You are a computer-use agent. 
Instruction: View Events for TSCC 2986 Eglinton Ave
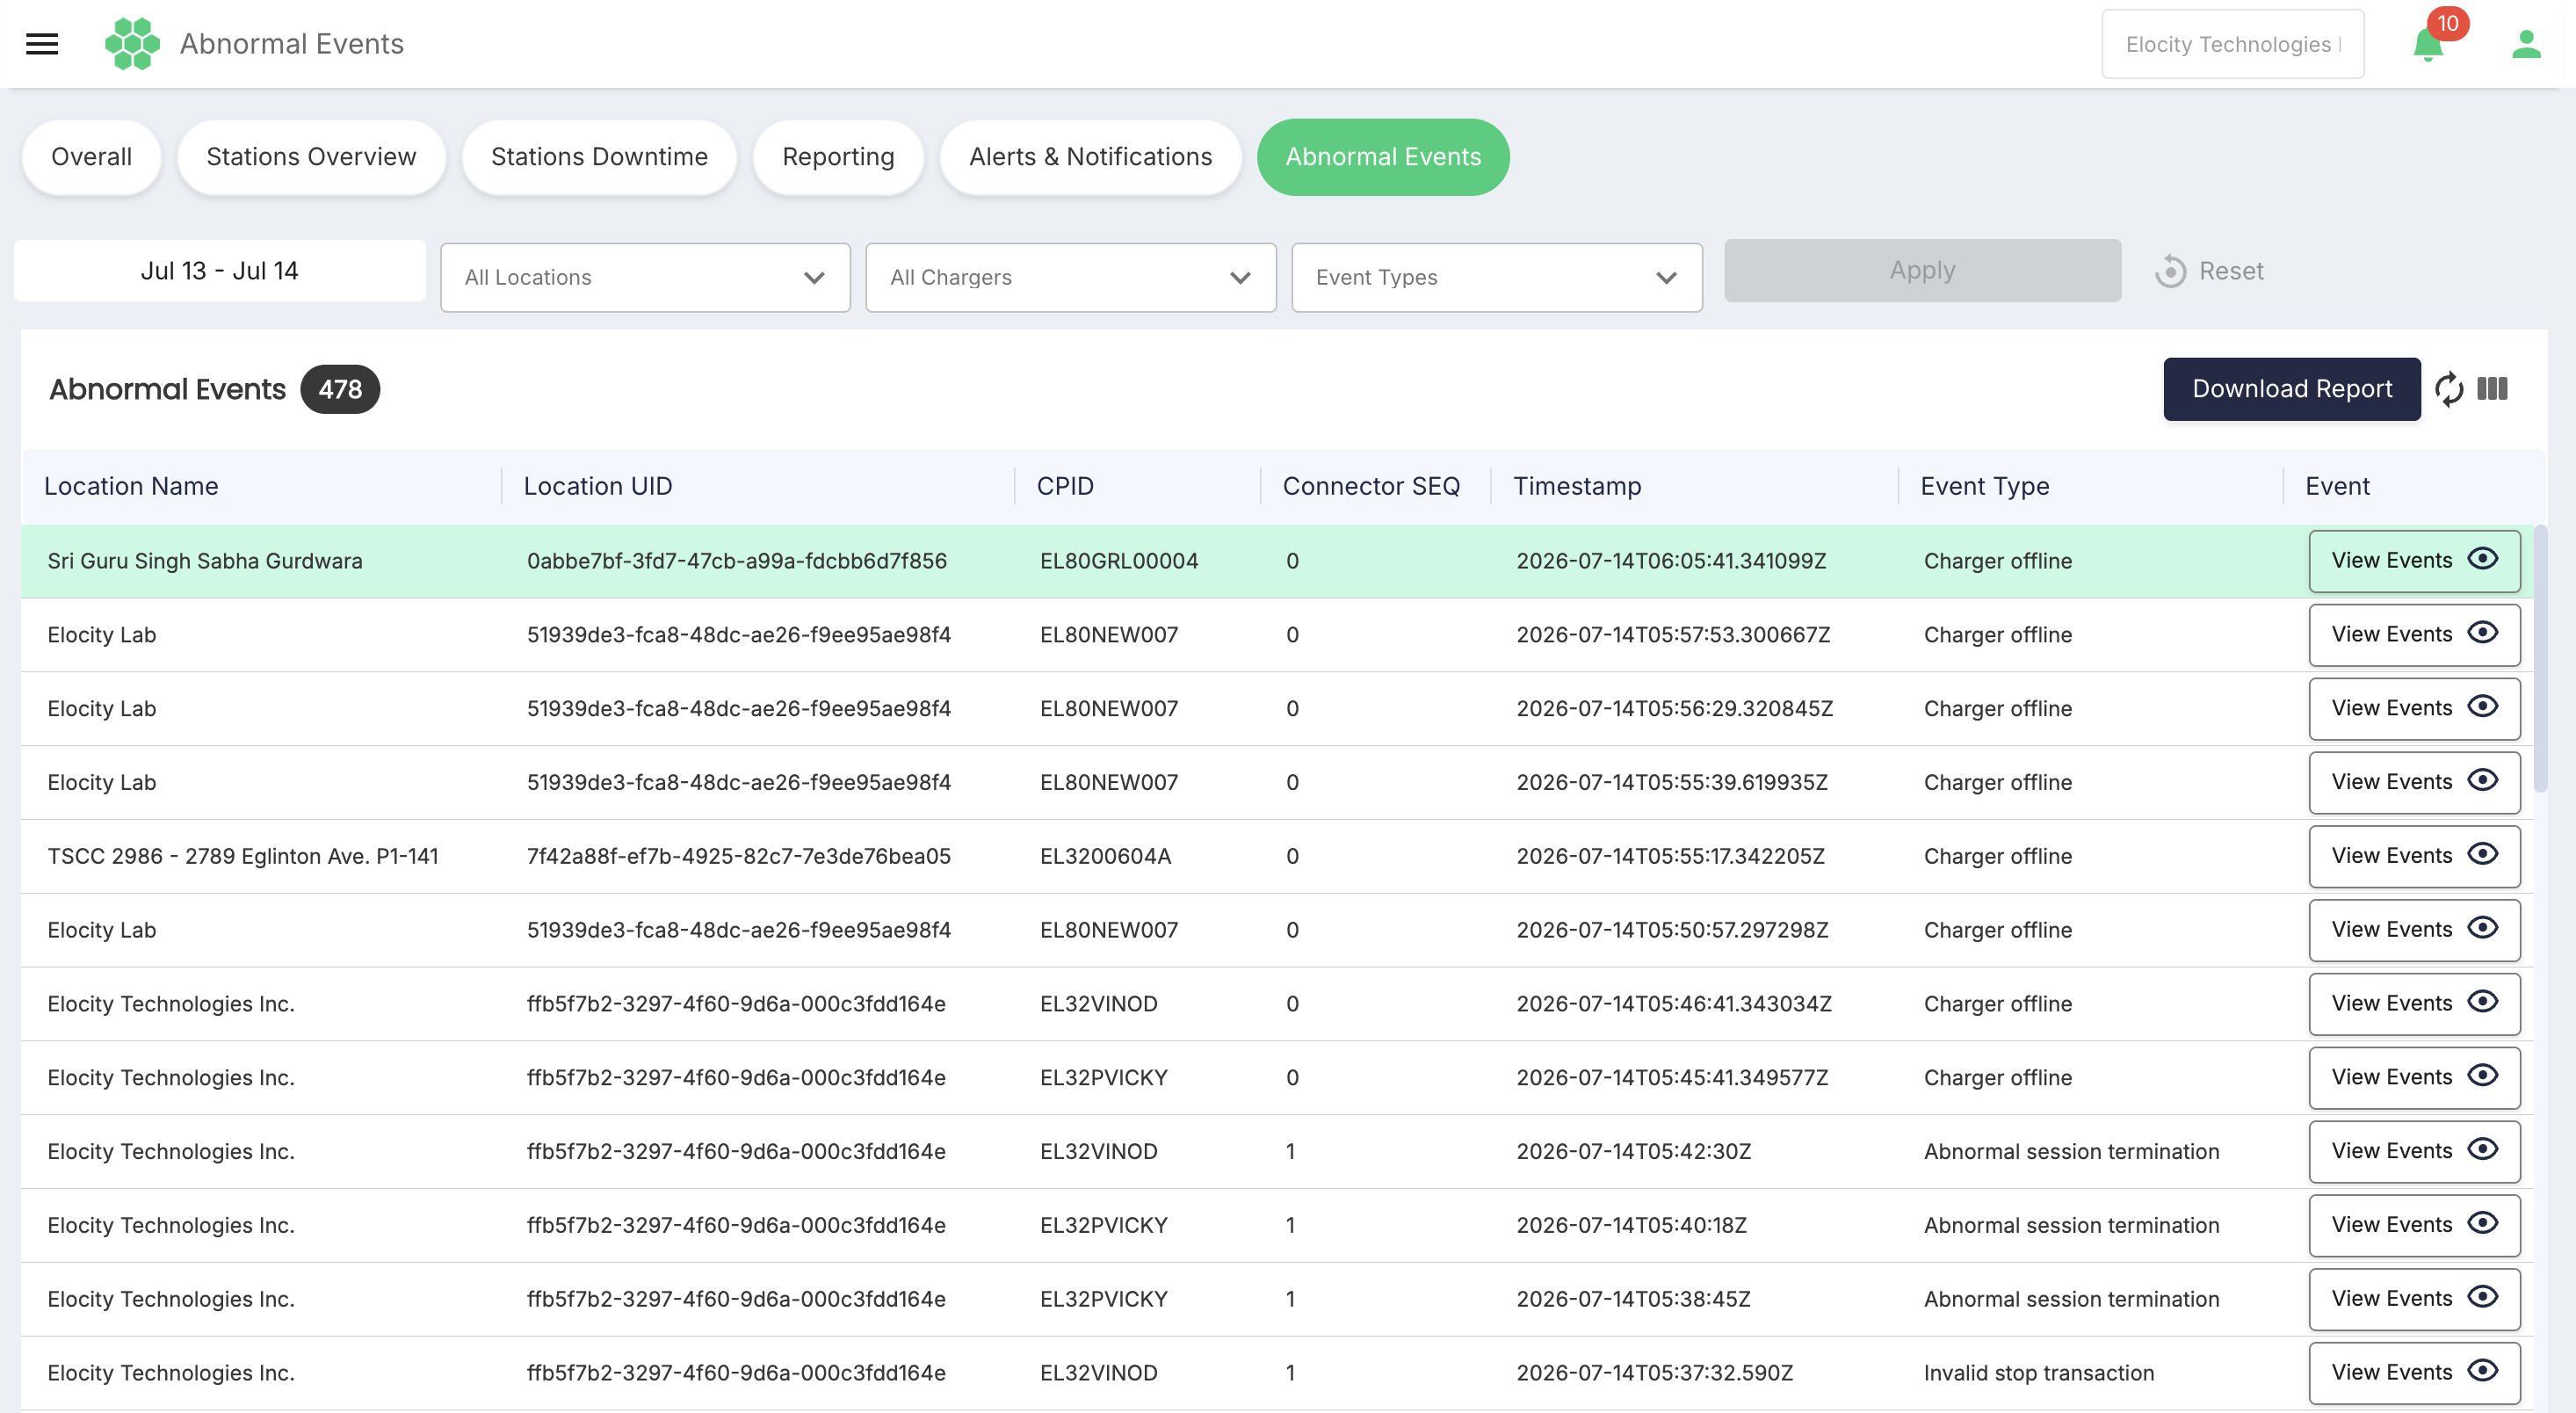(x=2414, y=856)
